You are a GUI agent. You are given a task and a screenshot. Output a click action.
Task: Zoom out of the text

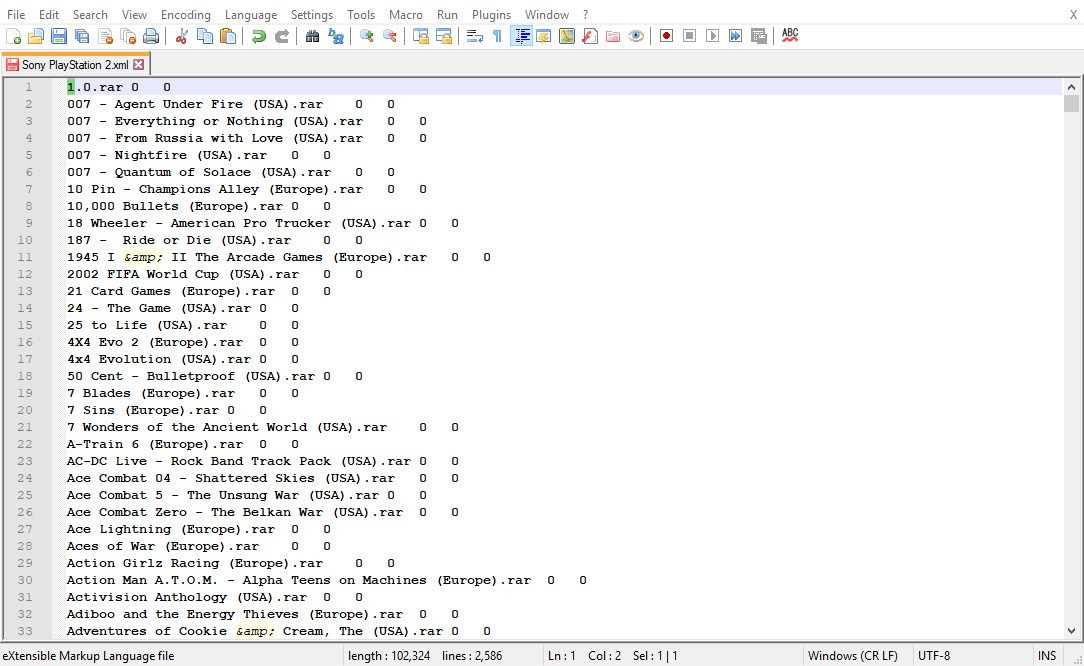click(390, 36)
